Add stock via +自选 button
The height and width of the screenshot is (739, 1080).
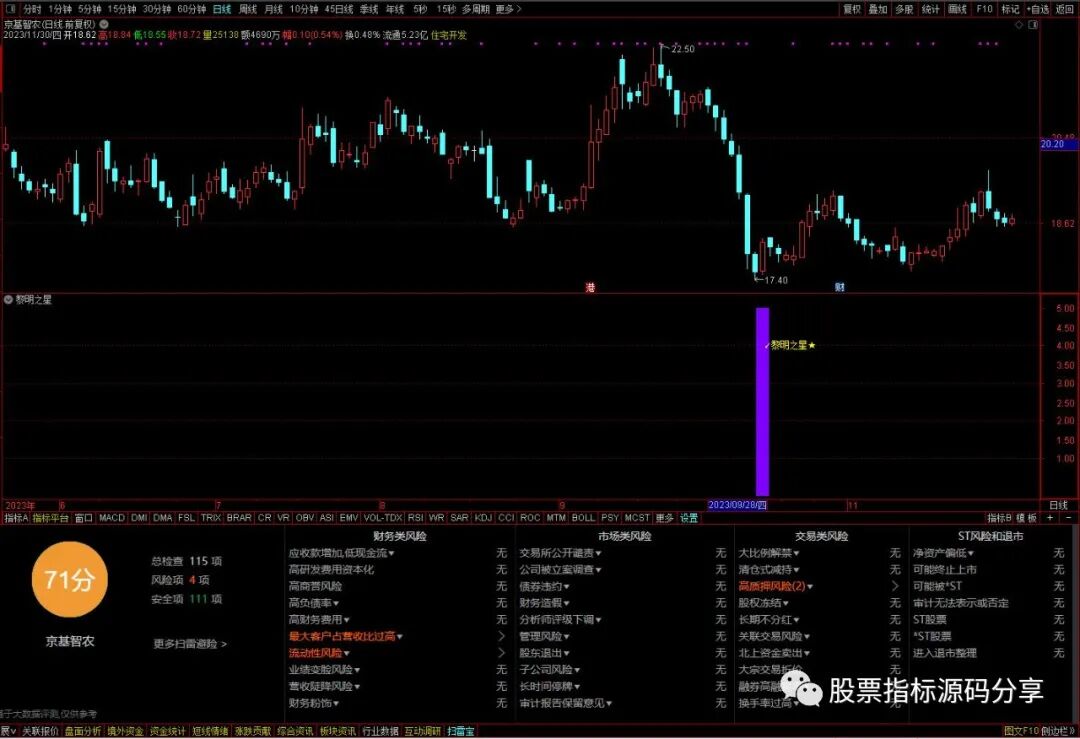click(x=1037, y=9)
